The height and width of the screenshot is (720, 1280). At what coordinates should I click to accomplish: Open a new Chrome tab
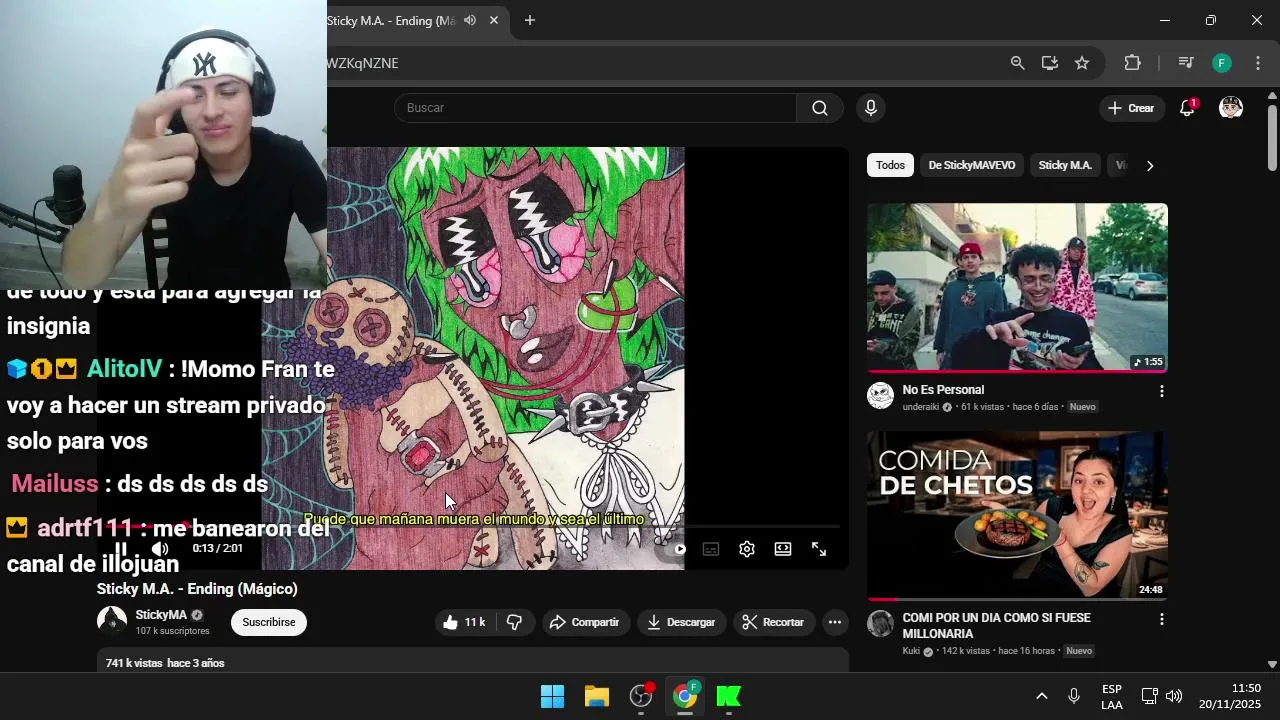[x=530, y=20]
